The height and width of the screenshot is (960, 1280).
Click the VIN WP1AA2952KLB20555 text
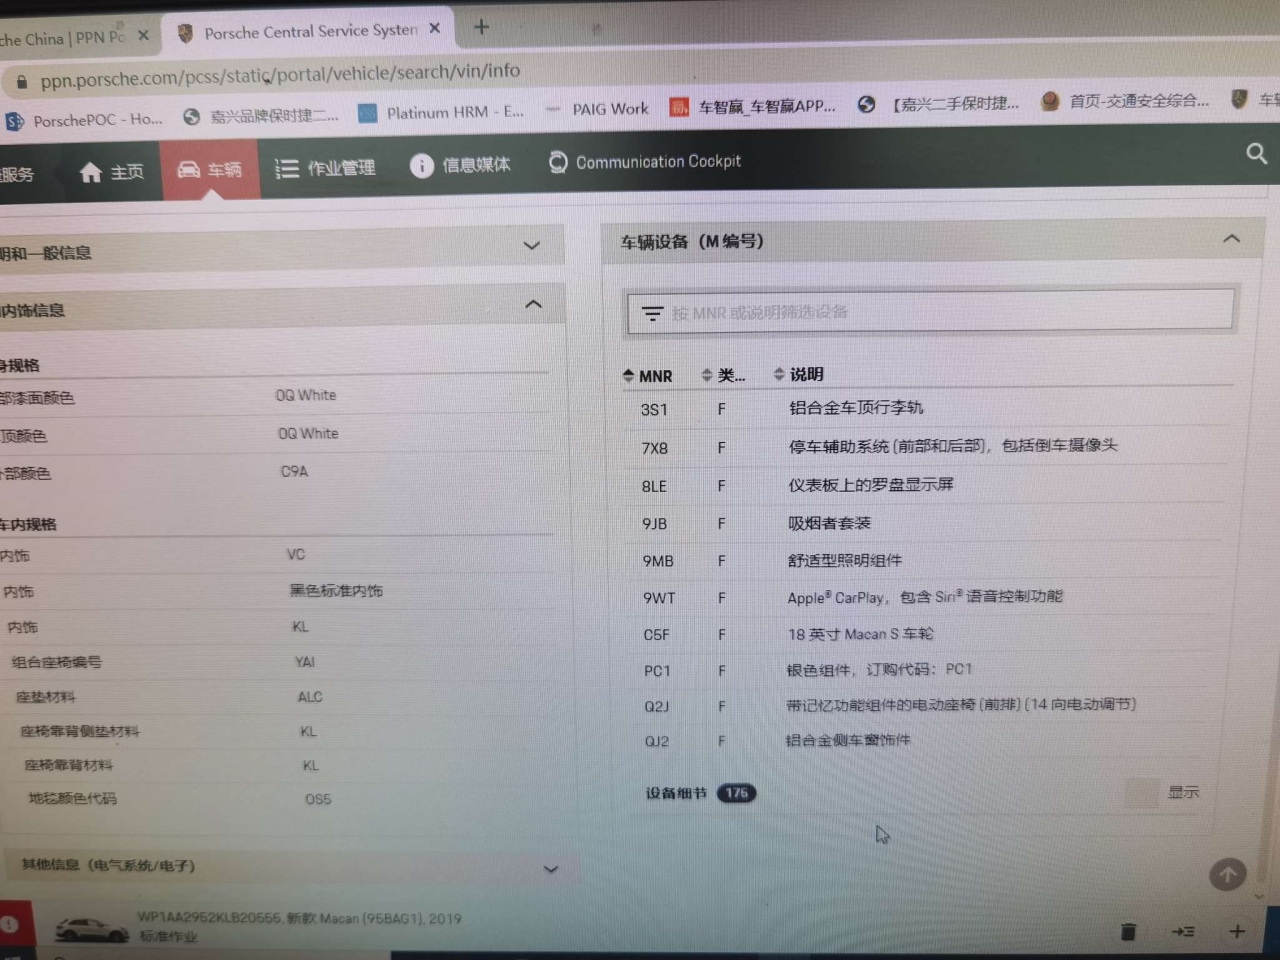210,918
